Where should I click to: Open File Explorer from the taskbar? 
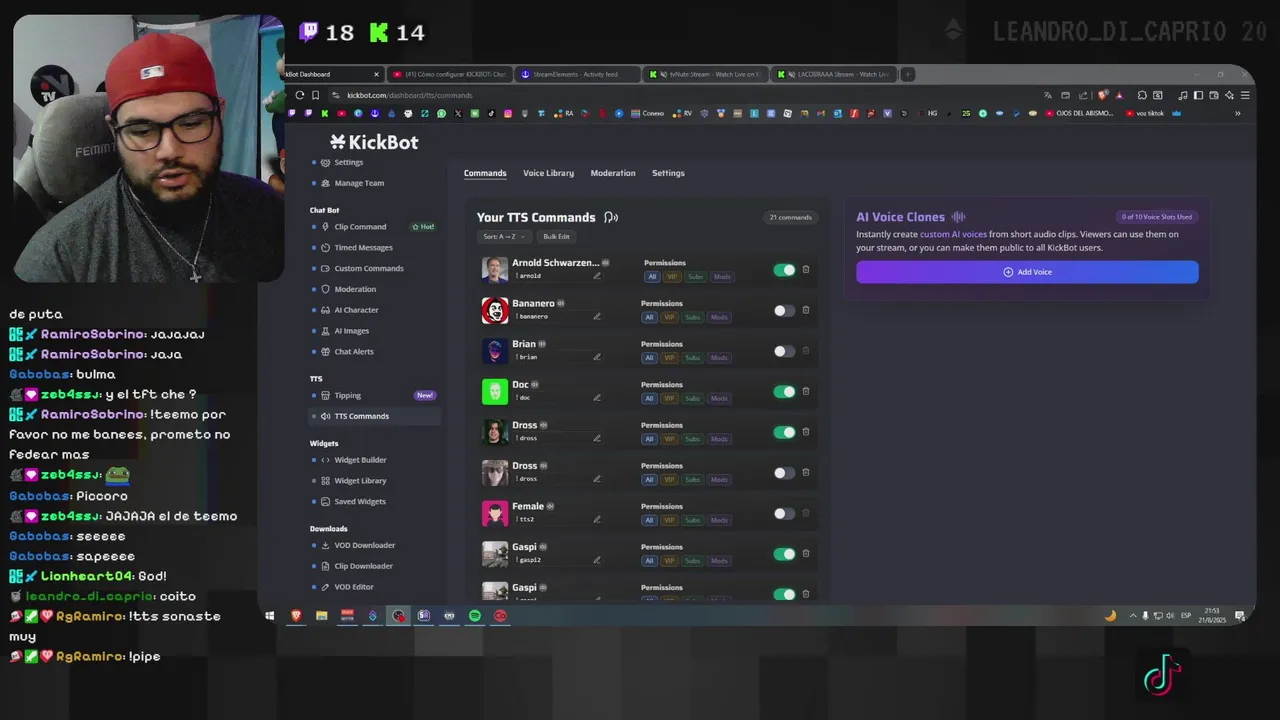[x=321, y=616]
